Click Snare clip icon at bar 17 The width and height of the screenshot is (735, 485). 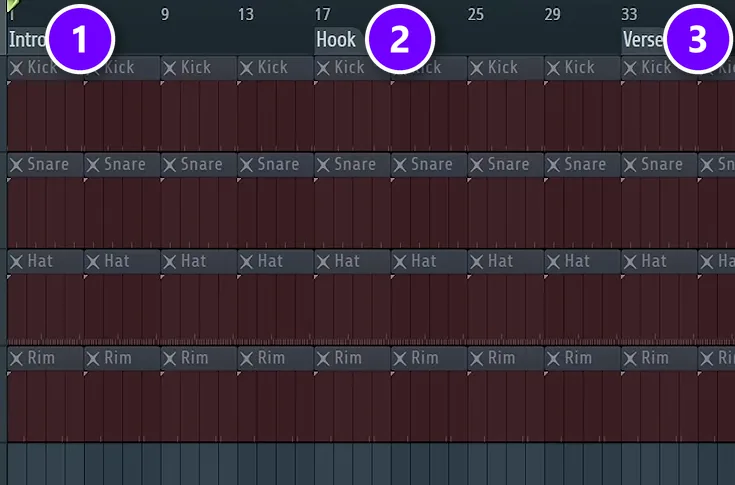[323, 165]
